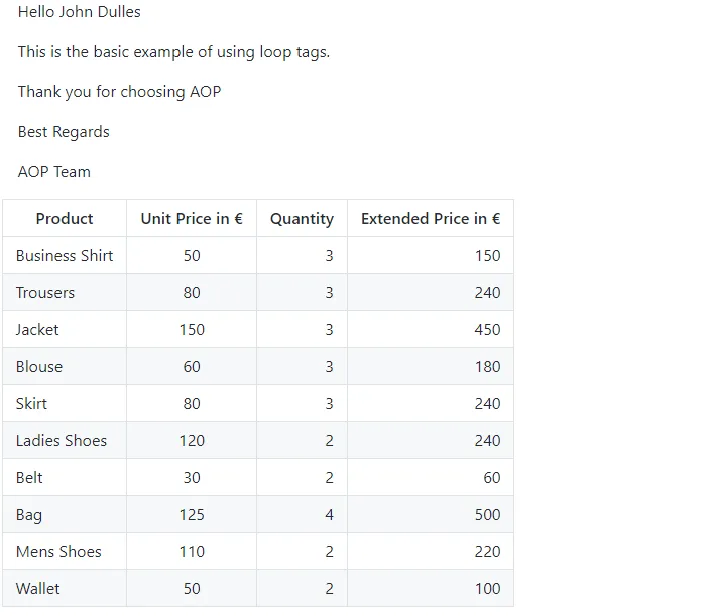Viewport: 715px width, 616px height.
Task: Click the Unit Price in € header
Action: [x=192, y=218]
